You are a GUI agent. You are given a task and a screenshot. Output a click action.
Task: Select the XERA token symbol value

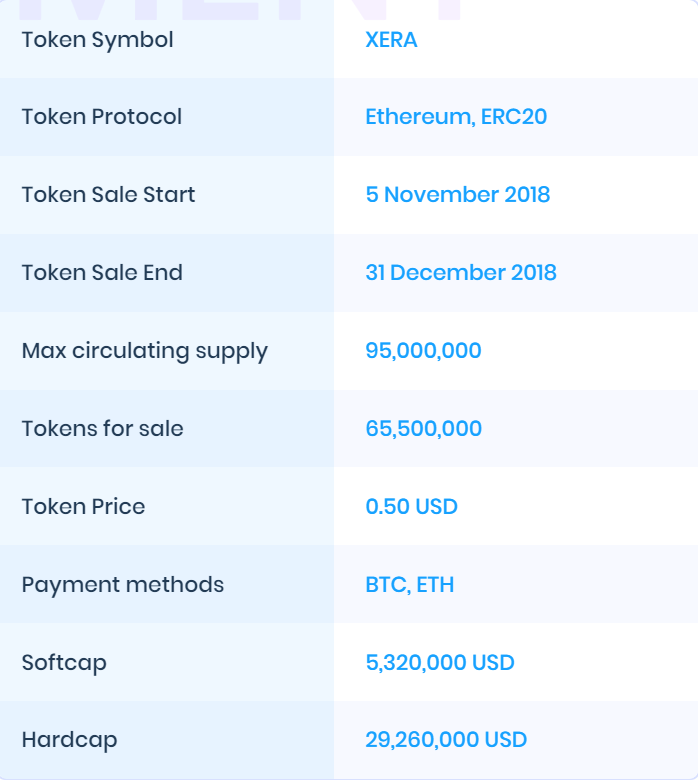(x=391, y=40)
